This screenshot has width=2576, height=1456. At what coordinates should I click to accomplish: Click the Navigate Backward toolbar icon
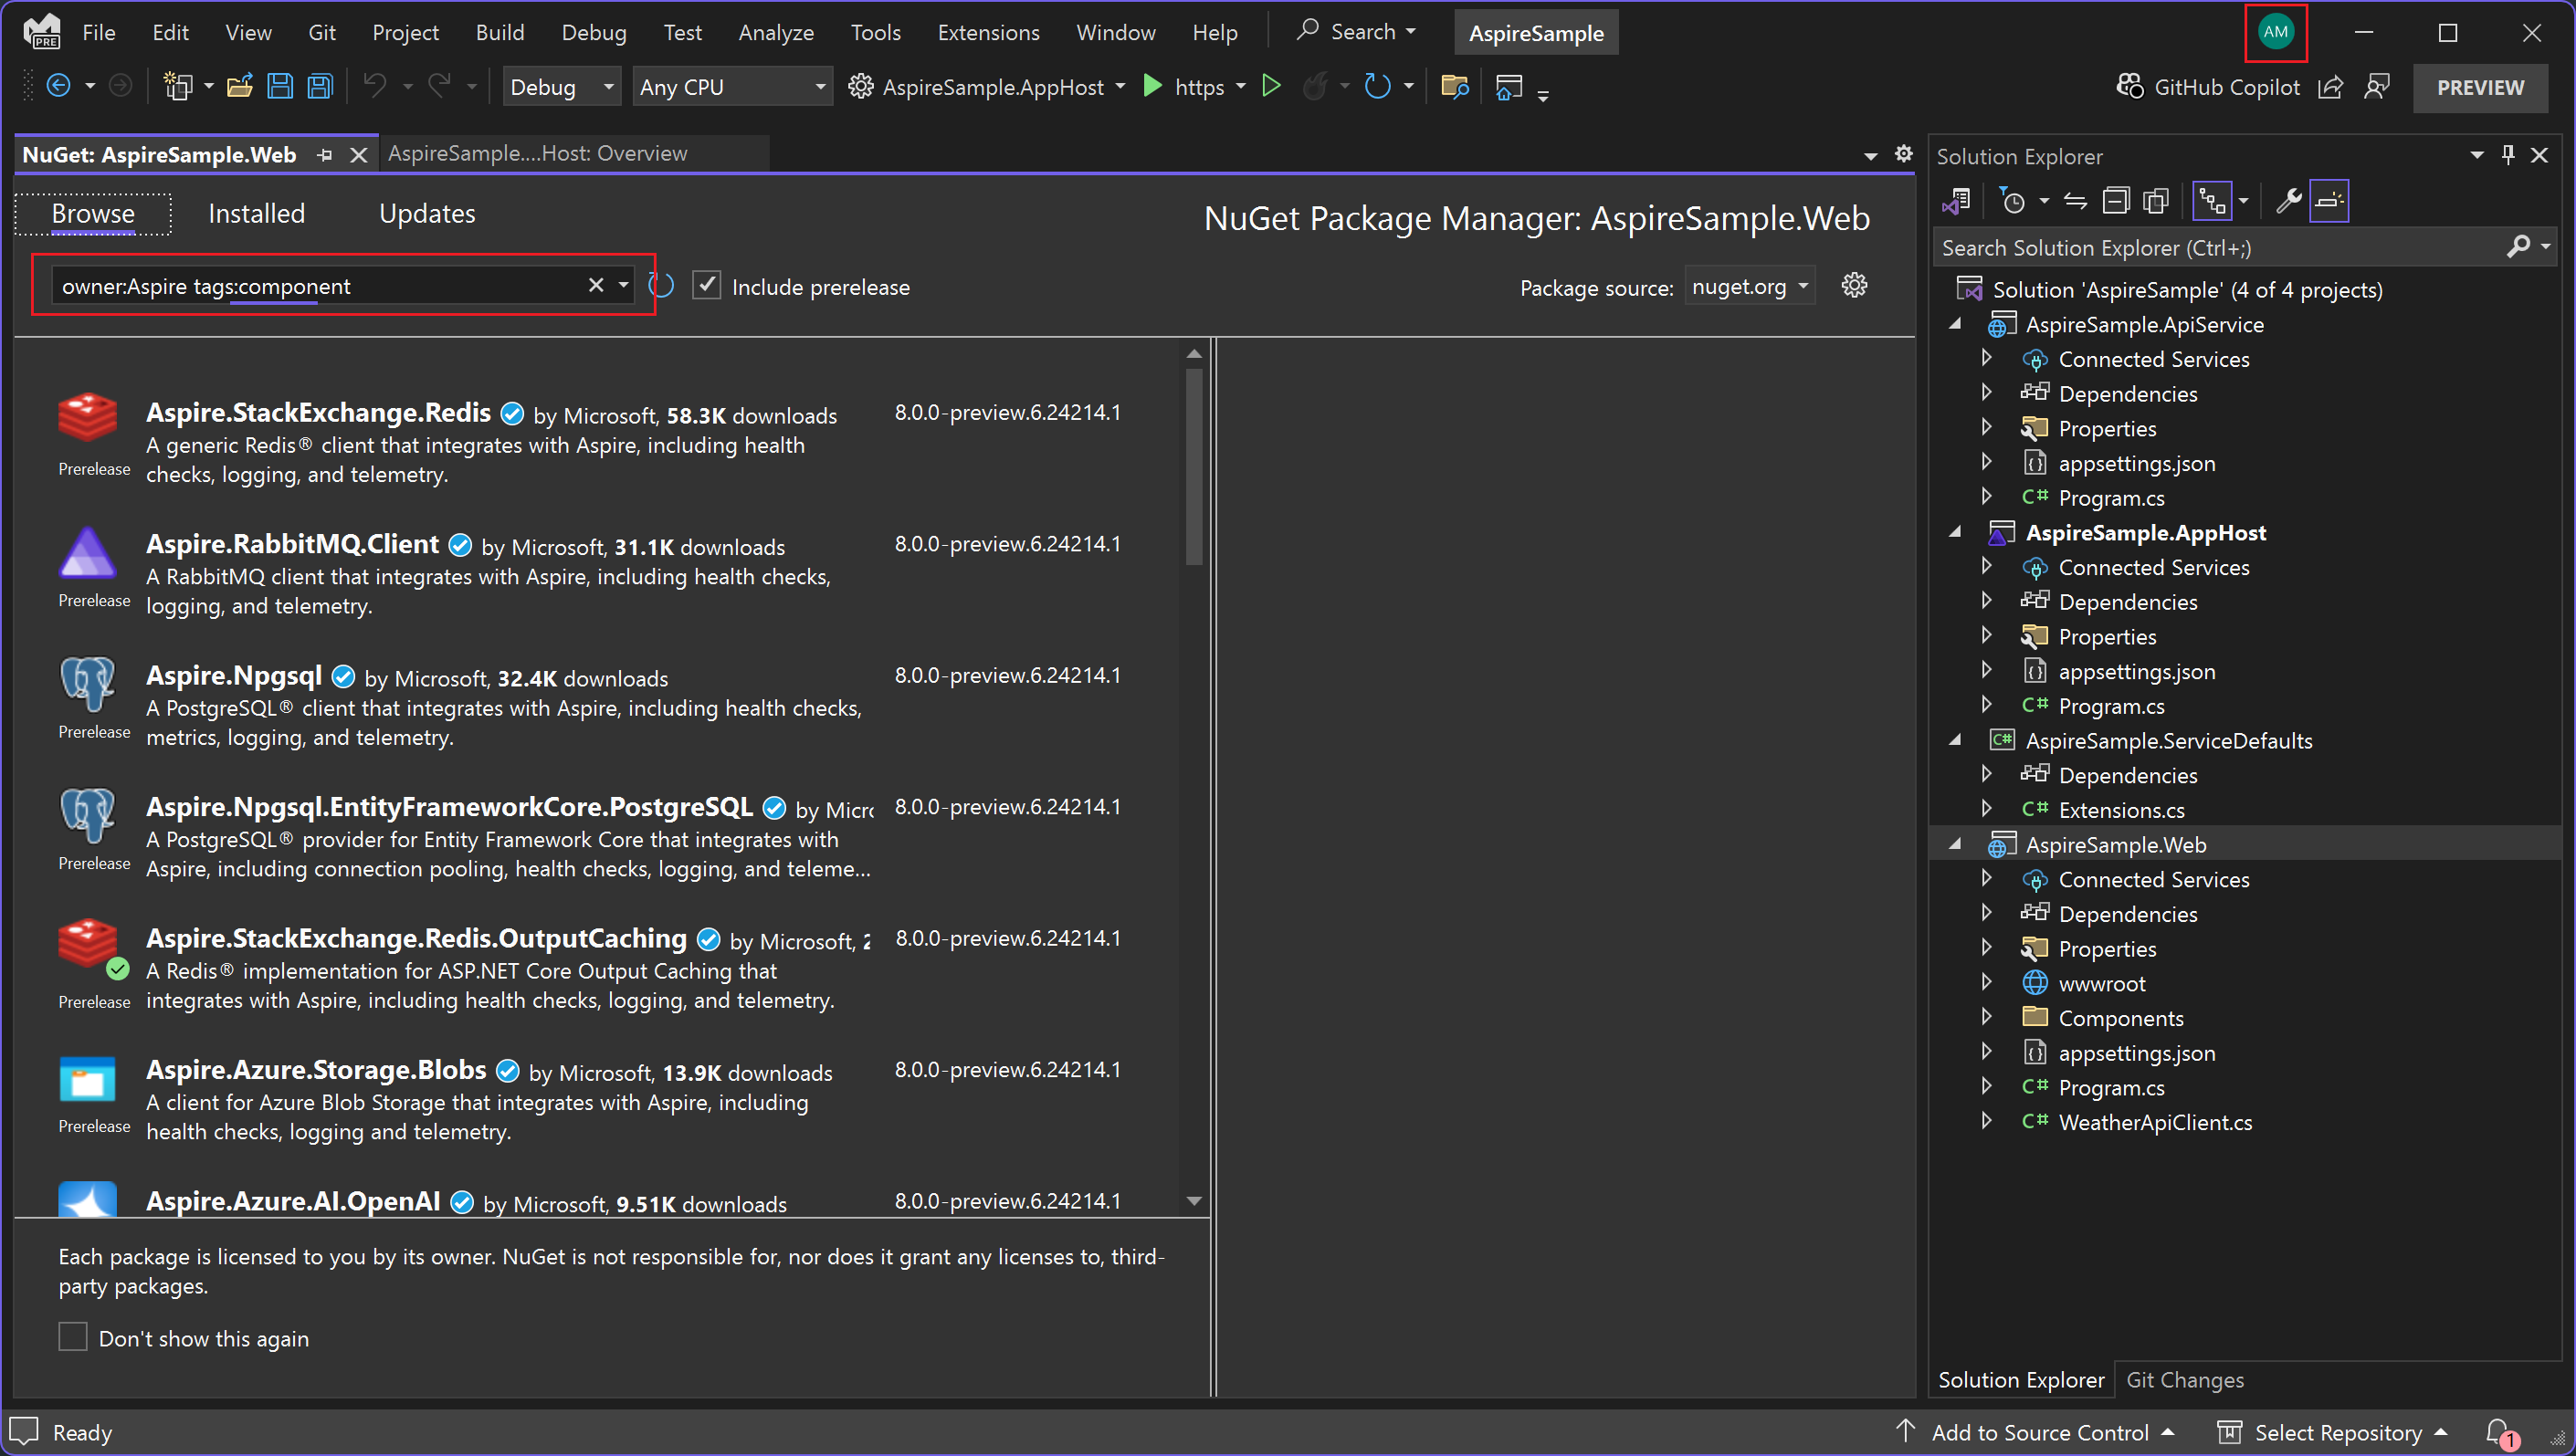59,87
